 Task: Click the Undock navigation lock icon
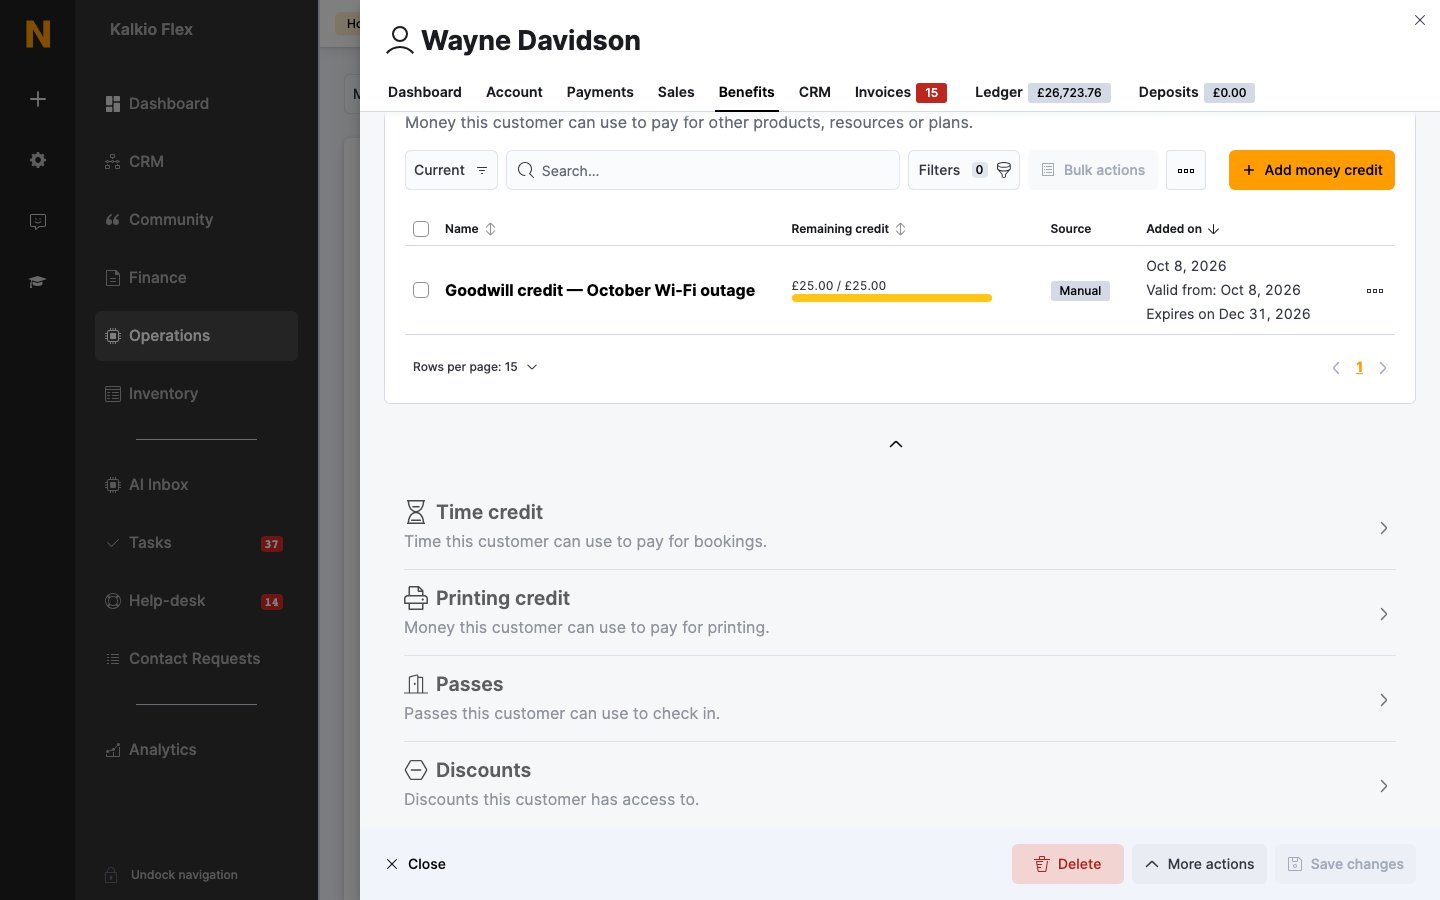click(112, 875)
